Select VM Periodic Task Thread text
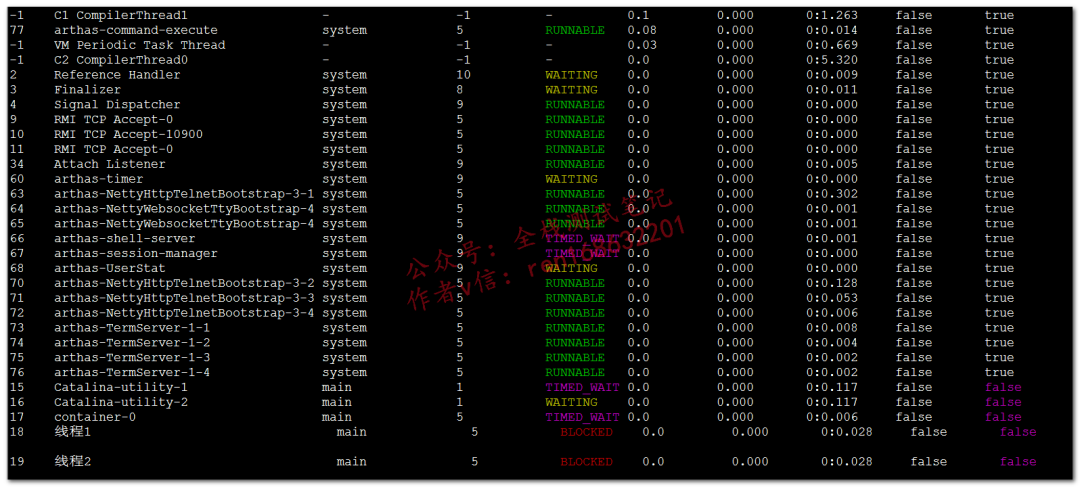 point(140,45)
